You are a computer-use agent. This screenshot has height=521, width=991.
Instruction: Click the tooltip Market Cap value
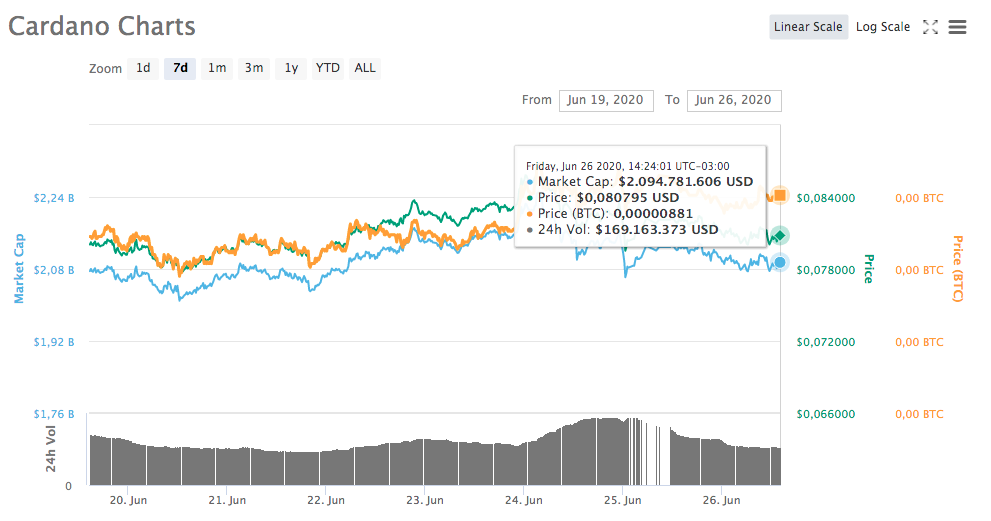686,182
